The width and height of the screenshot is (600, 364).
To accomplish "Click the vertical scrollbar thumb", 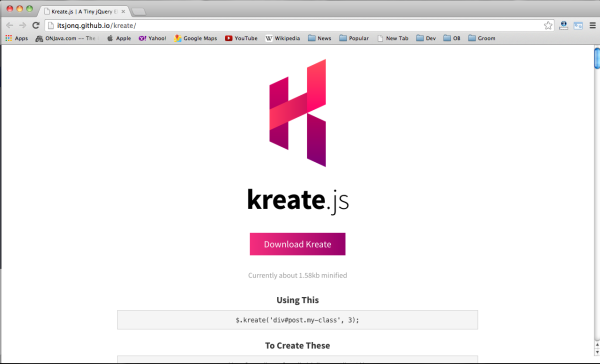I will click(597, 58).
